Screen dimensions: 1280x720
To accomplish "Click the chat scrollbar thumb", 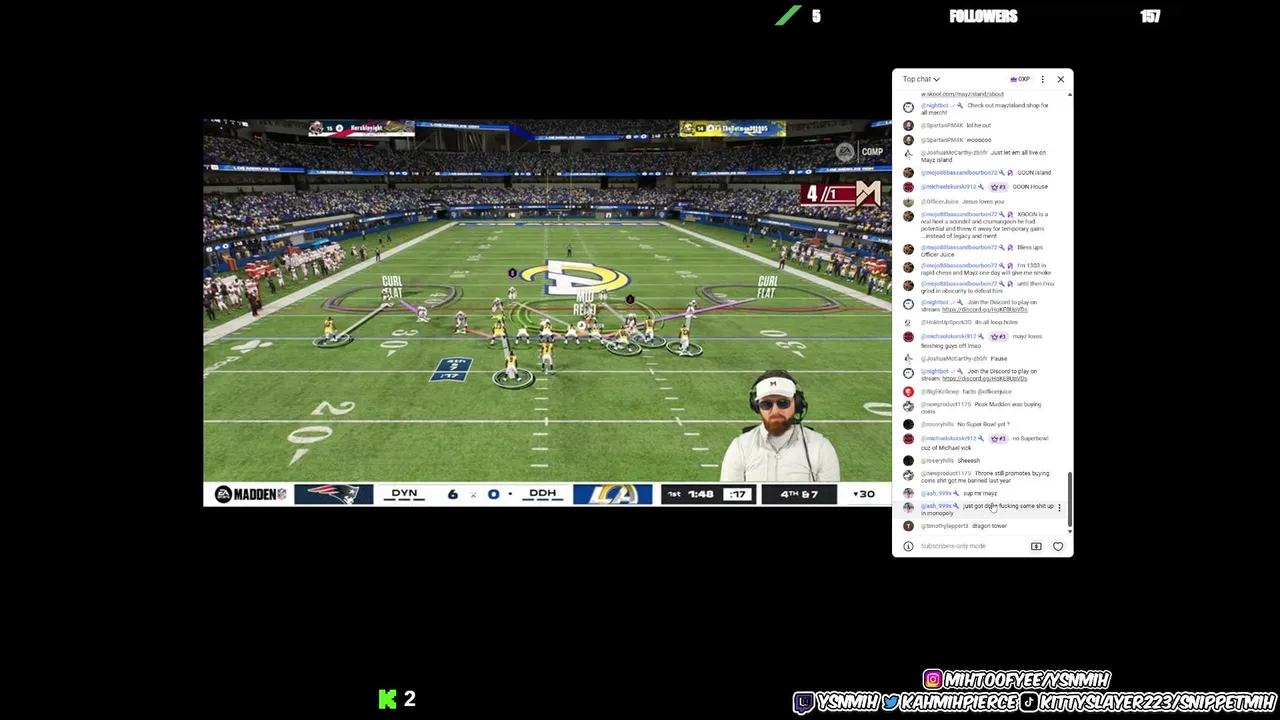I will coord(1070,498).
